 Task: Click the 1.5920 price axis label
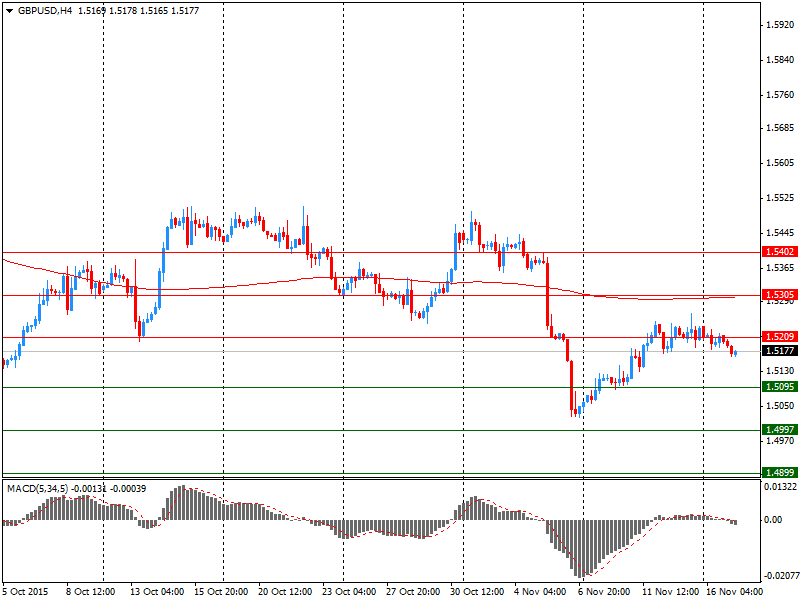[x=780, y=24]
